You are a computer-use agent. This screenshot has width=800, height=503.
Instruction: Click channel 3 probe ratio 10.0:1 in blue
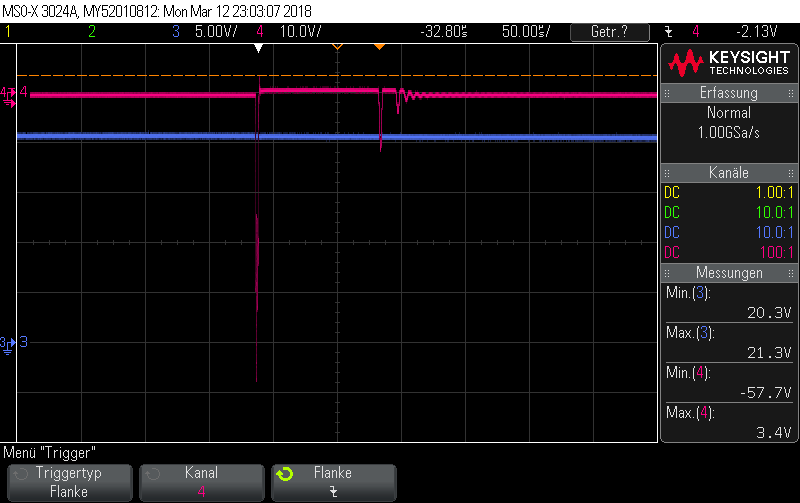[x=774, y=233]
